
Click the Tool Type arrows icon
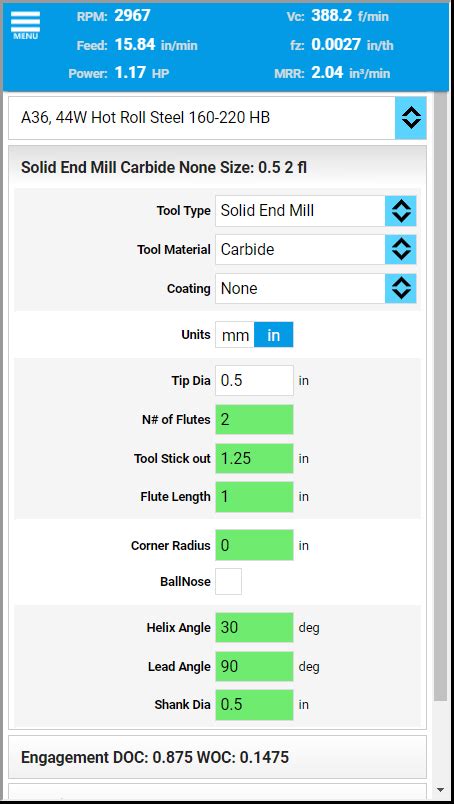coord(401,211)
